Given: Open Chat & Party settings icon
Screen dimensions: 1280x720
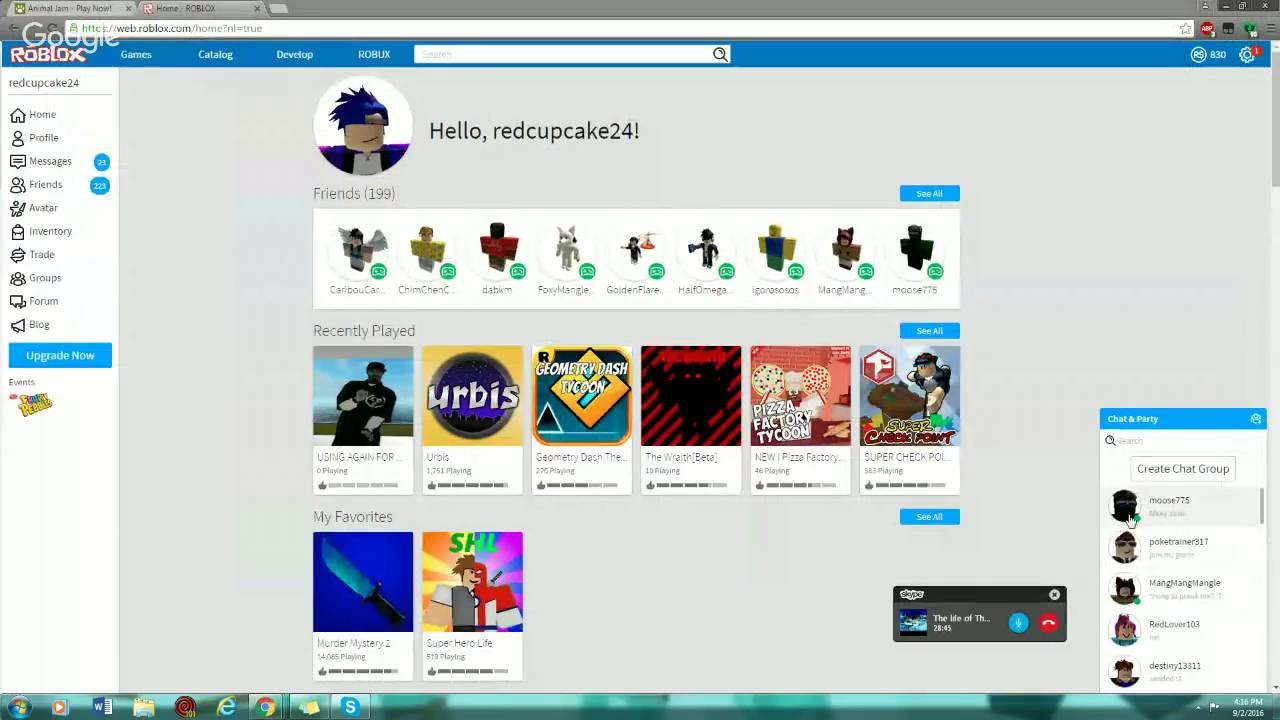Looking at the screenshot, I should tap(1256, 419).
